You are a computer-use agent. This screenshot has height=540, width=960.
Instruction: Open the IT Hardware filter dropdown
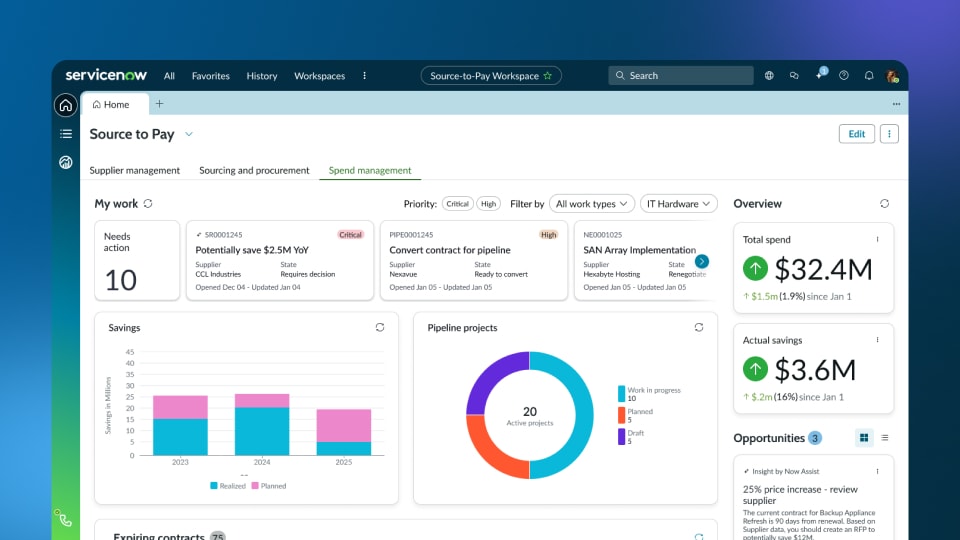(x=679, y=204)
